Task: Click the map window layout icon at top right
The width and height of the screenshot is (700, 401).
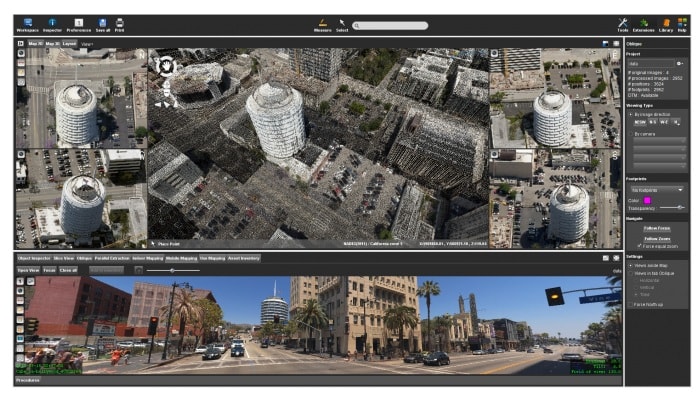Action: (605, 44)
